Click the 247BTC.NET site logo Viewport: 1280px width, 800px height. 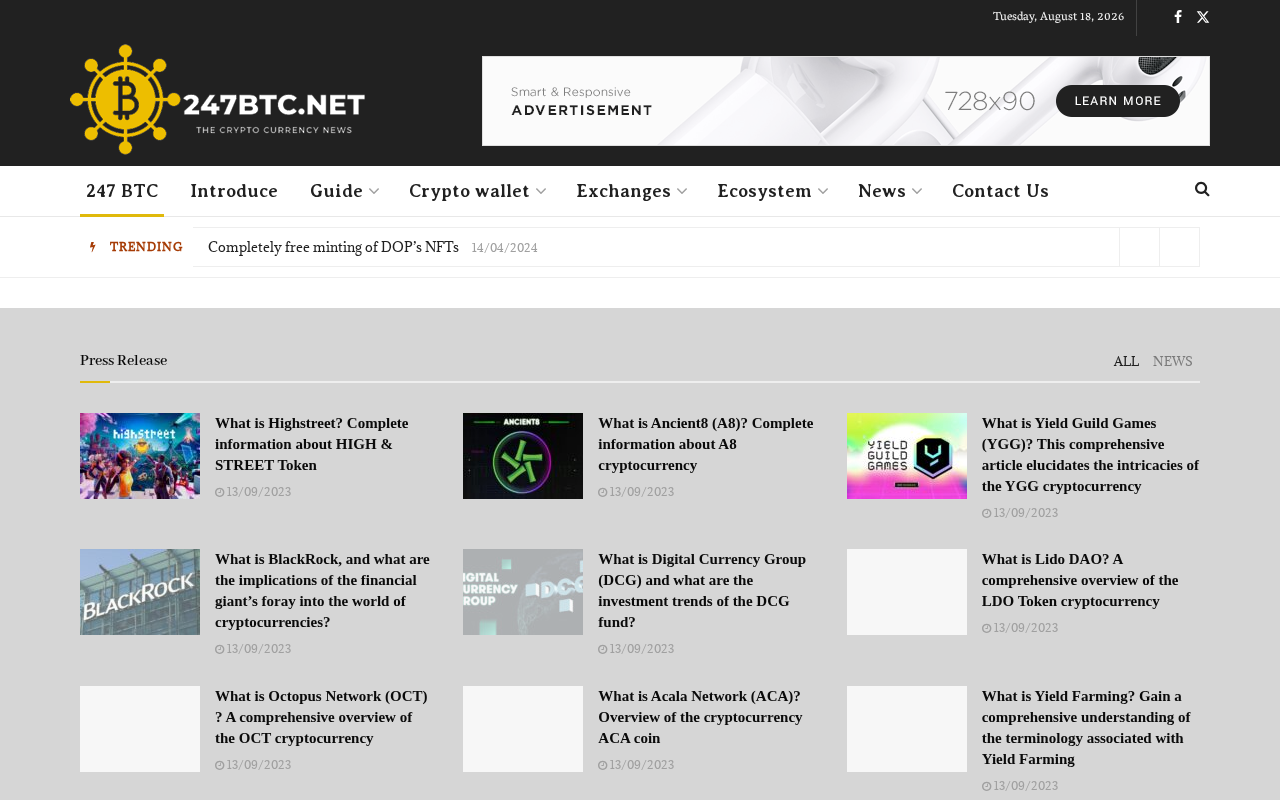[x=217, y=99]
